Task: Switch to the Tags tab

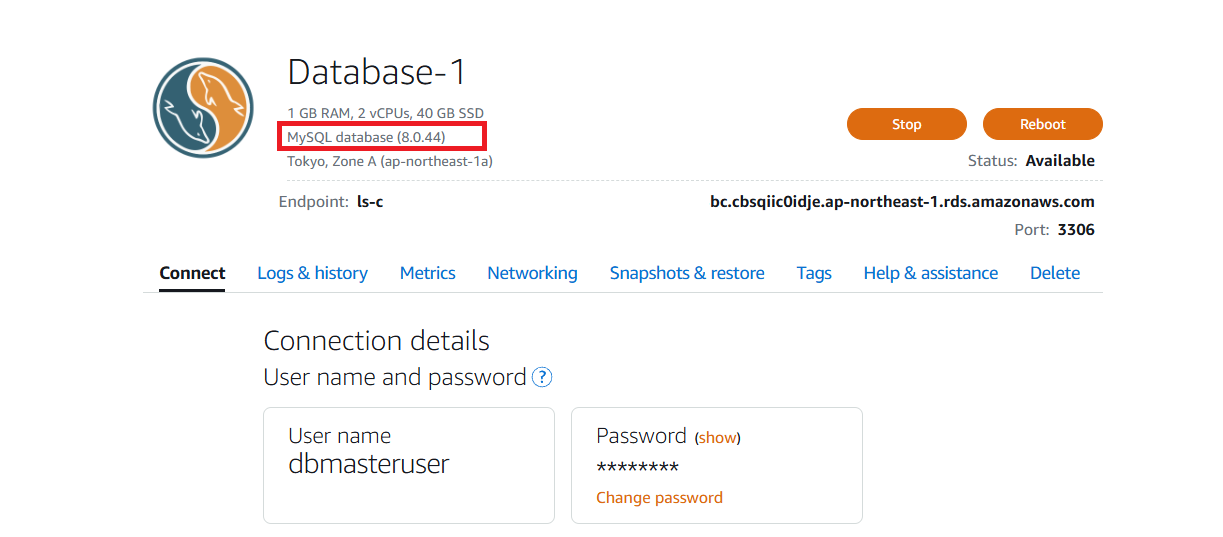Action: (x=814, y=273)
